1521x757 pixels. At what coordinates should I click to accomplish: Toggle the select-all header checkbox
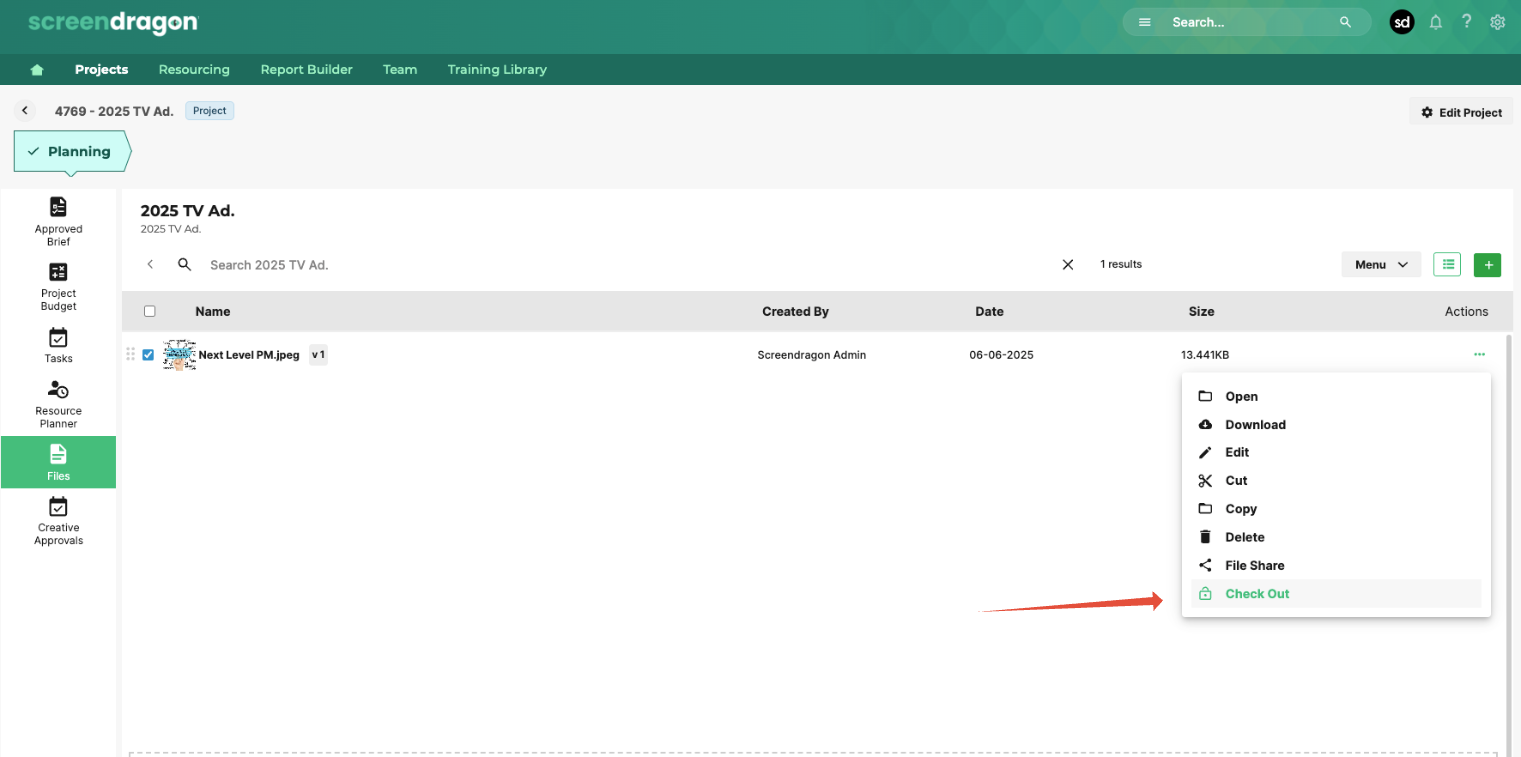click(x=150, y=311)
